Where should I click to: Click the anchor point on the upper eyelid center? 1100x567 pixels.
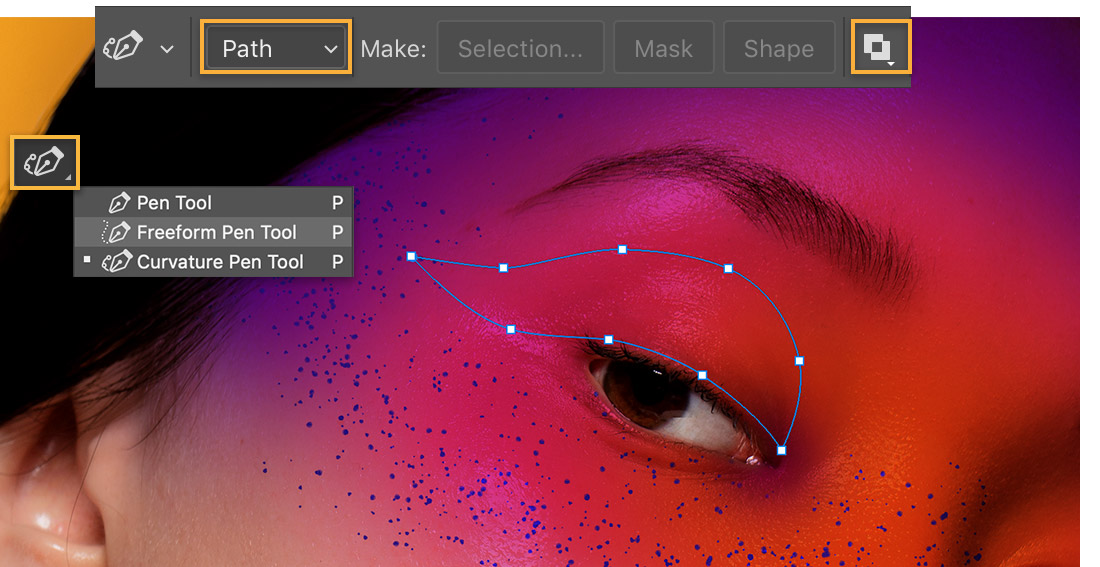coord(609,340)
